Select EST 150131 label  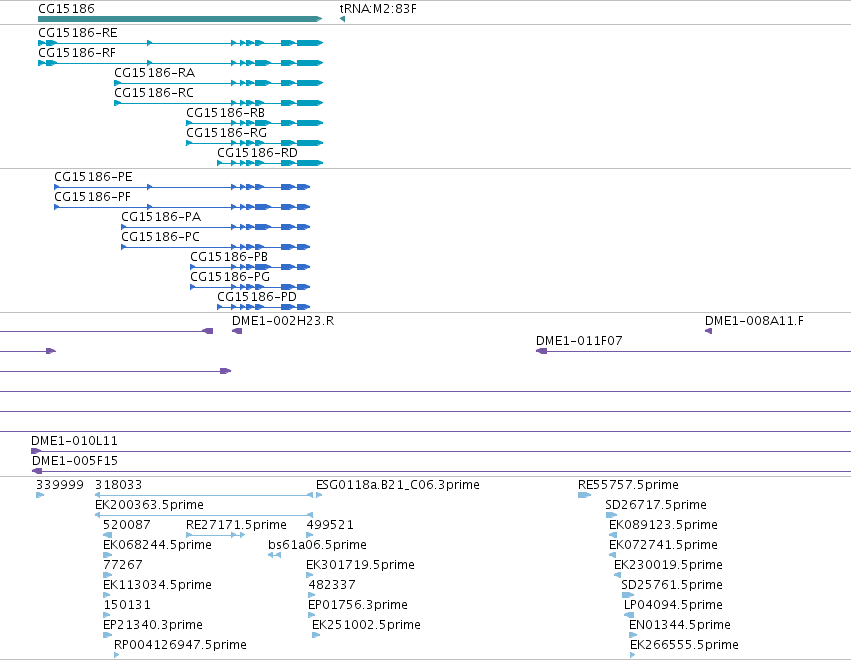click(x=126, y=605)
